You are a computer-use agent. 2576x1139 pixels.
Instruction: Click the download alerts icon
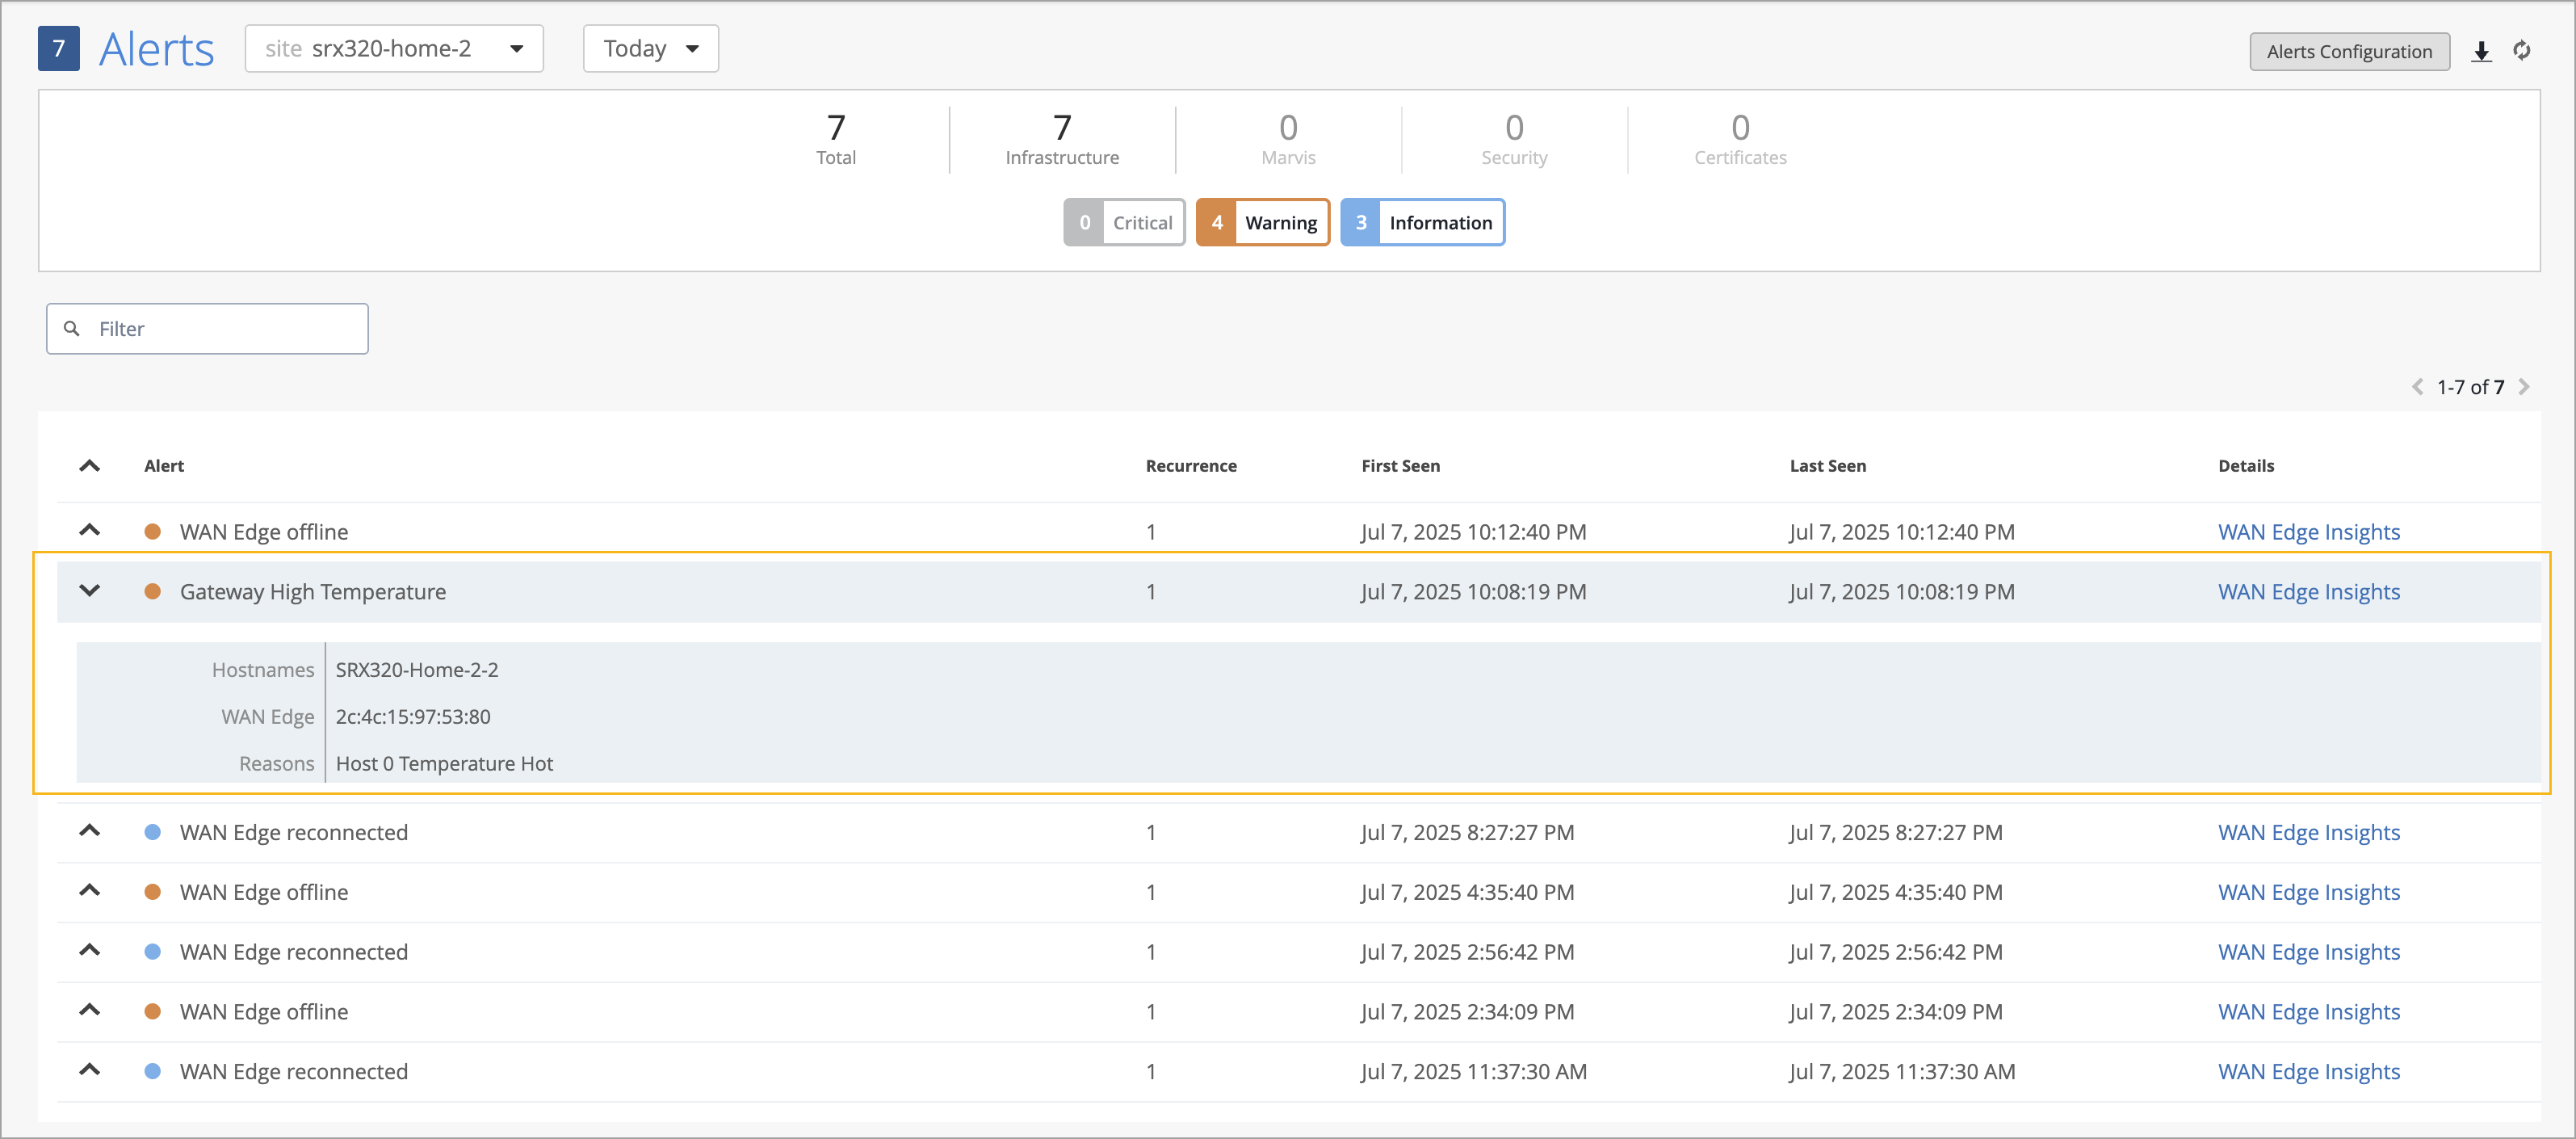[2481, 51]
